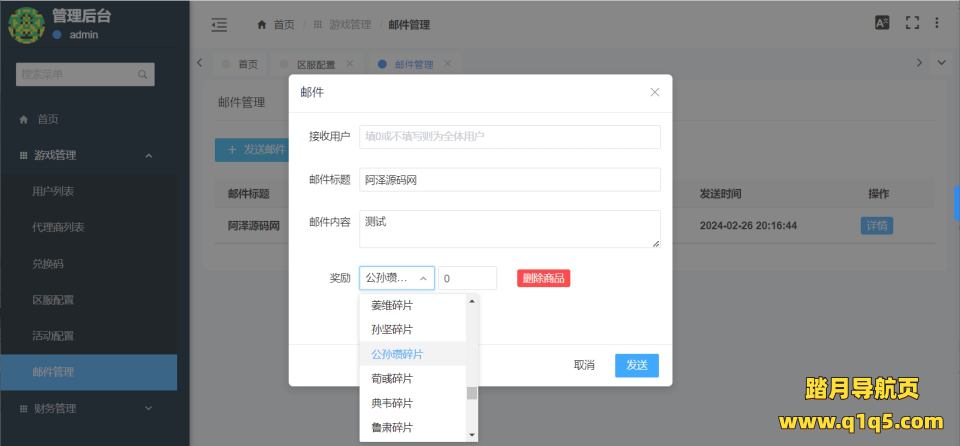The height and width of the screenshot is (446, 960).
Task: Click the 接收用户 input field
Action: 510,136
